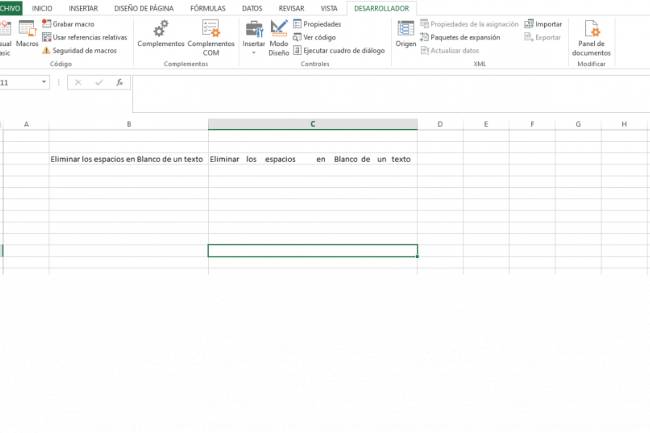Click Importar in the XML group

click(548, 24)
